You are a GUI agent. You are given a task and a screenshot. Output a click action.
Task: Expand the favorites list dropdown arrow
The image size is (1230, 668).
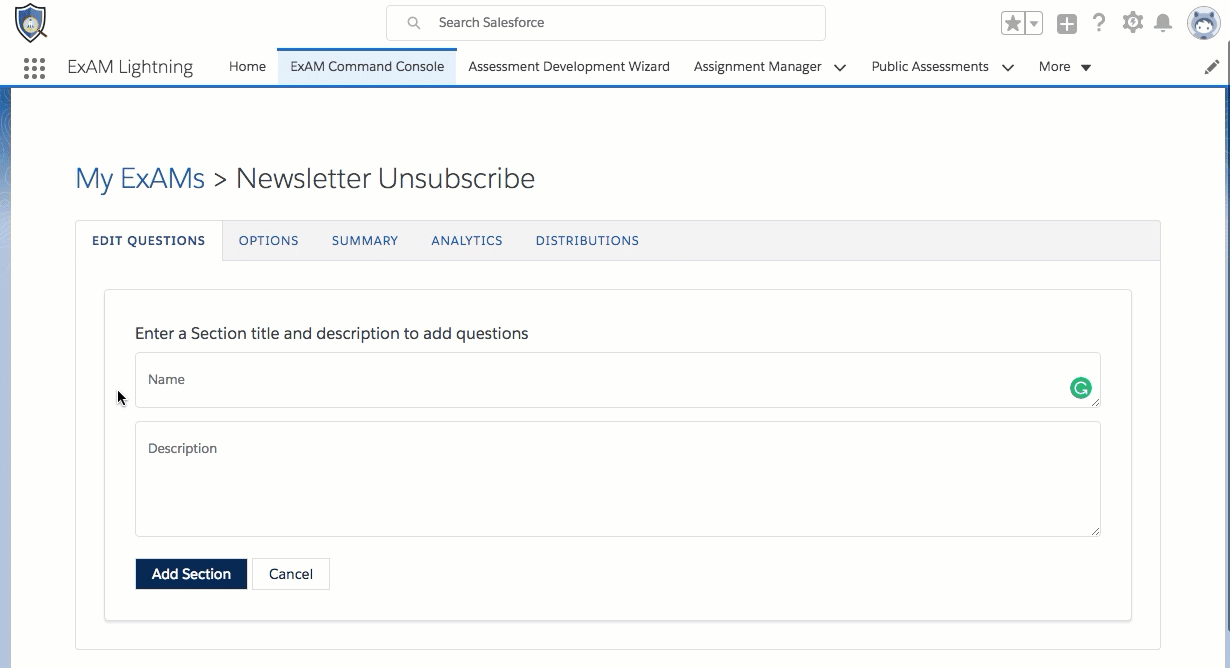point(1034,24)
